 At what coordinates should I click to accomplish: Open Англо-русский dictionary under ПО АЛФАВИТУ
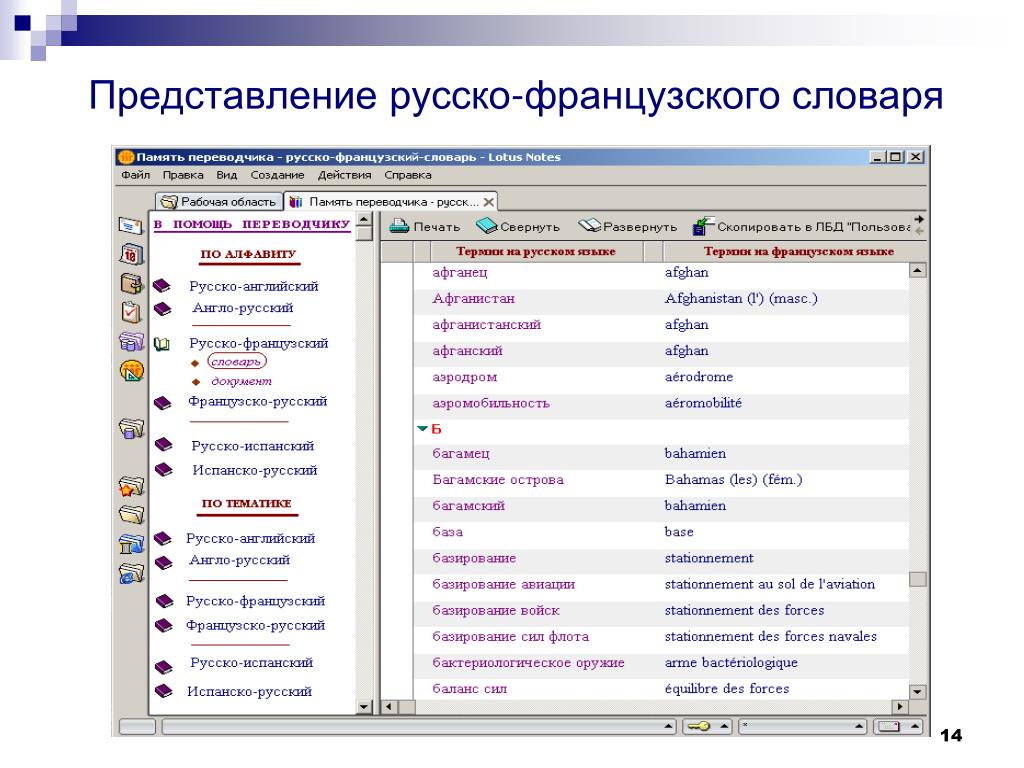tap(242, 308)
